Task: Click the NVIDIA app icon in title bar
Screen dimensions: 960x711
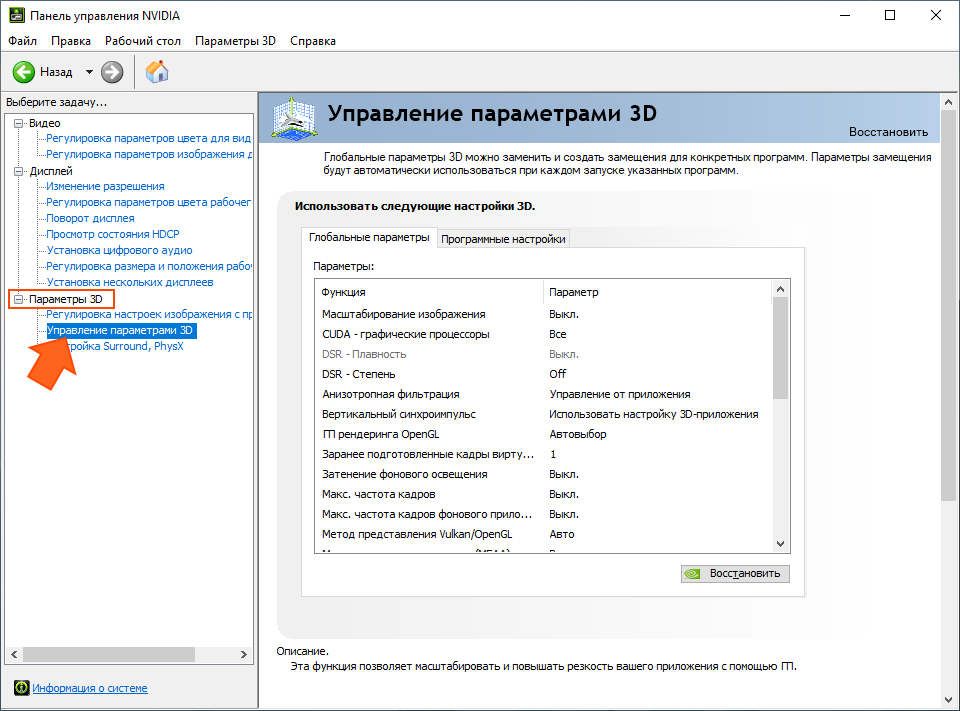Action: pyautogui.click(x=17, y=15)
